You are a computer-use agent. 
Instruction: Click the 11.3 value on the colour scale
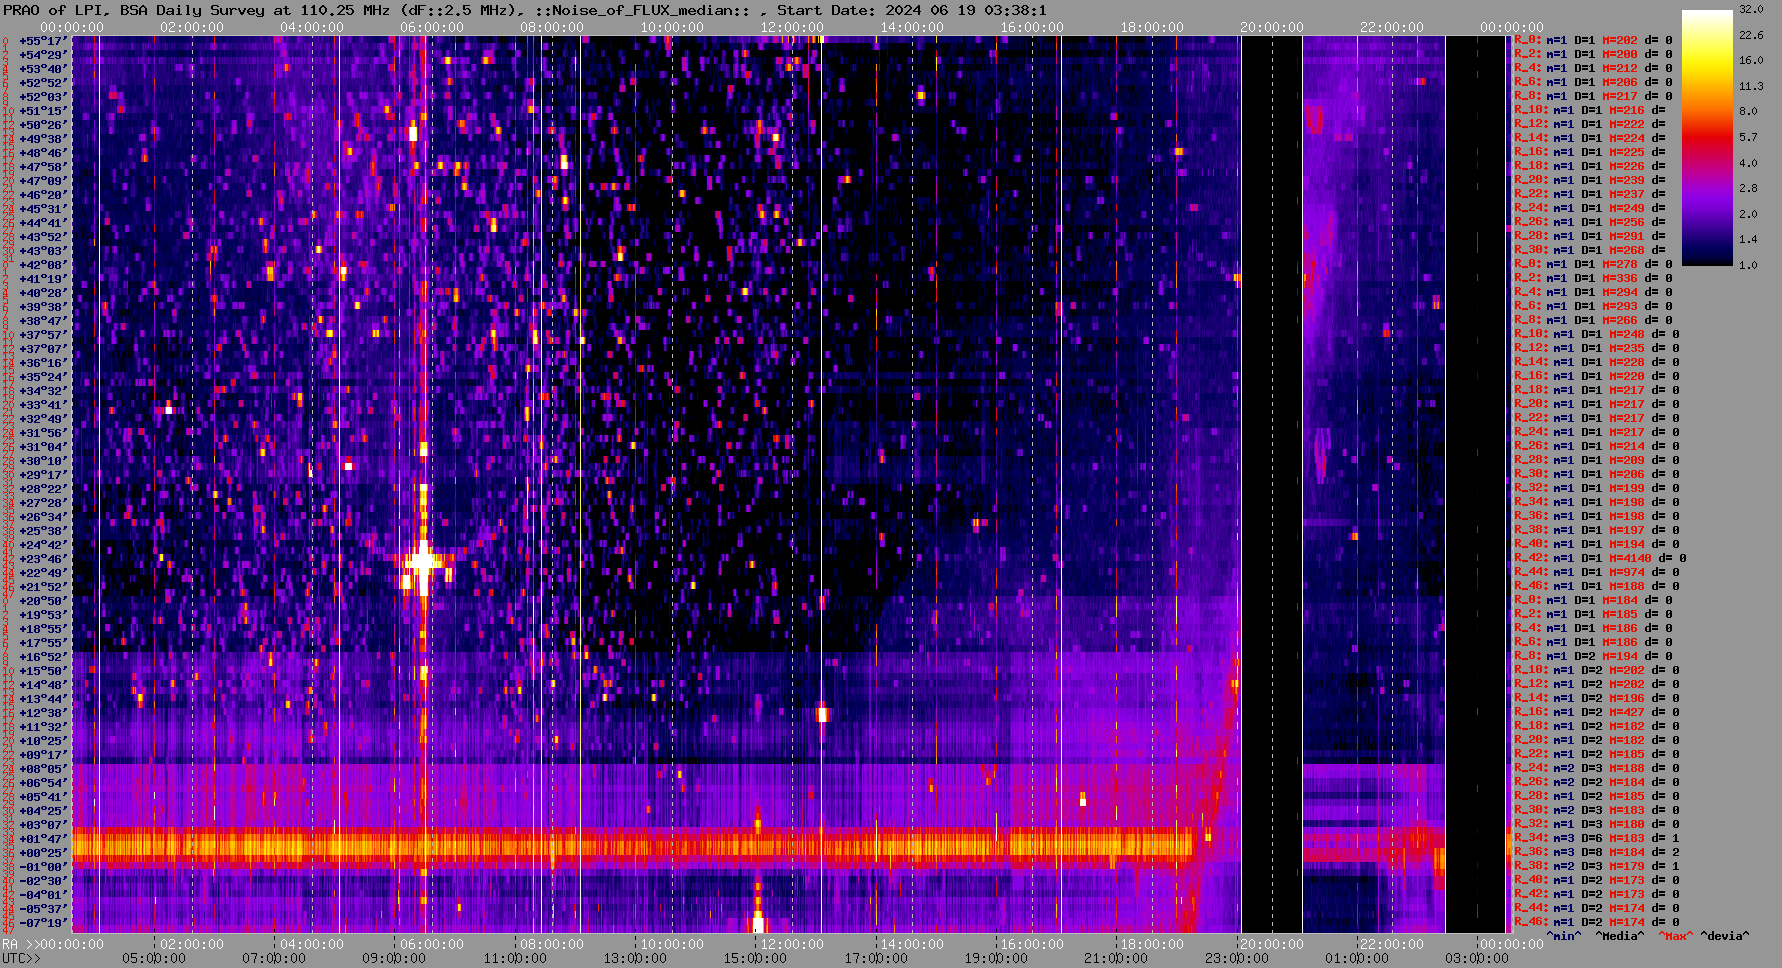click(x=1751, y=86)
